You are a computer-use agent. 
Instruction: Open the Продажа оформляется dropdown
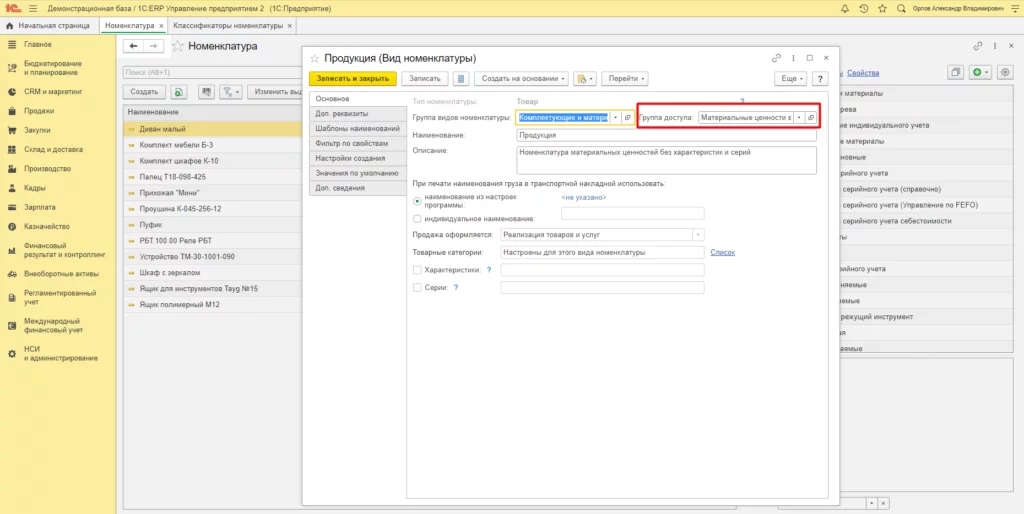(699, 234)
